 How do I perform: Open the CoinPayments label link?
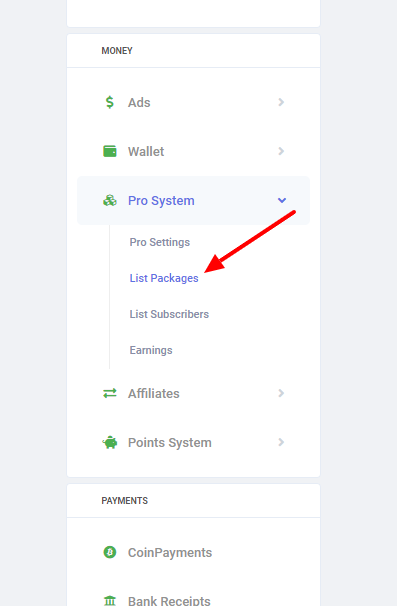point(170,553)
